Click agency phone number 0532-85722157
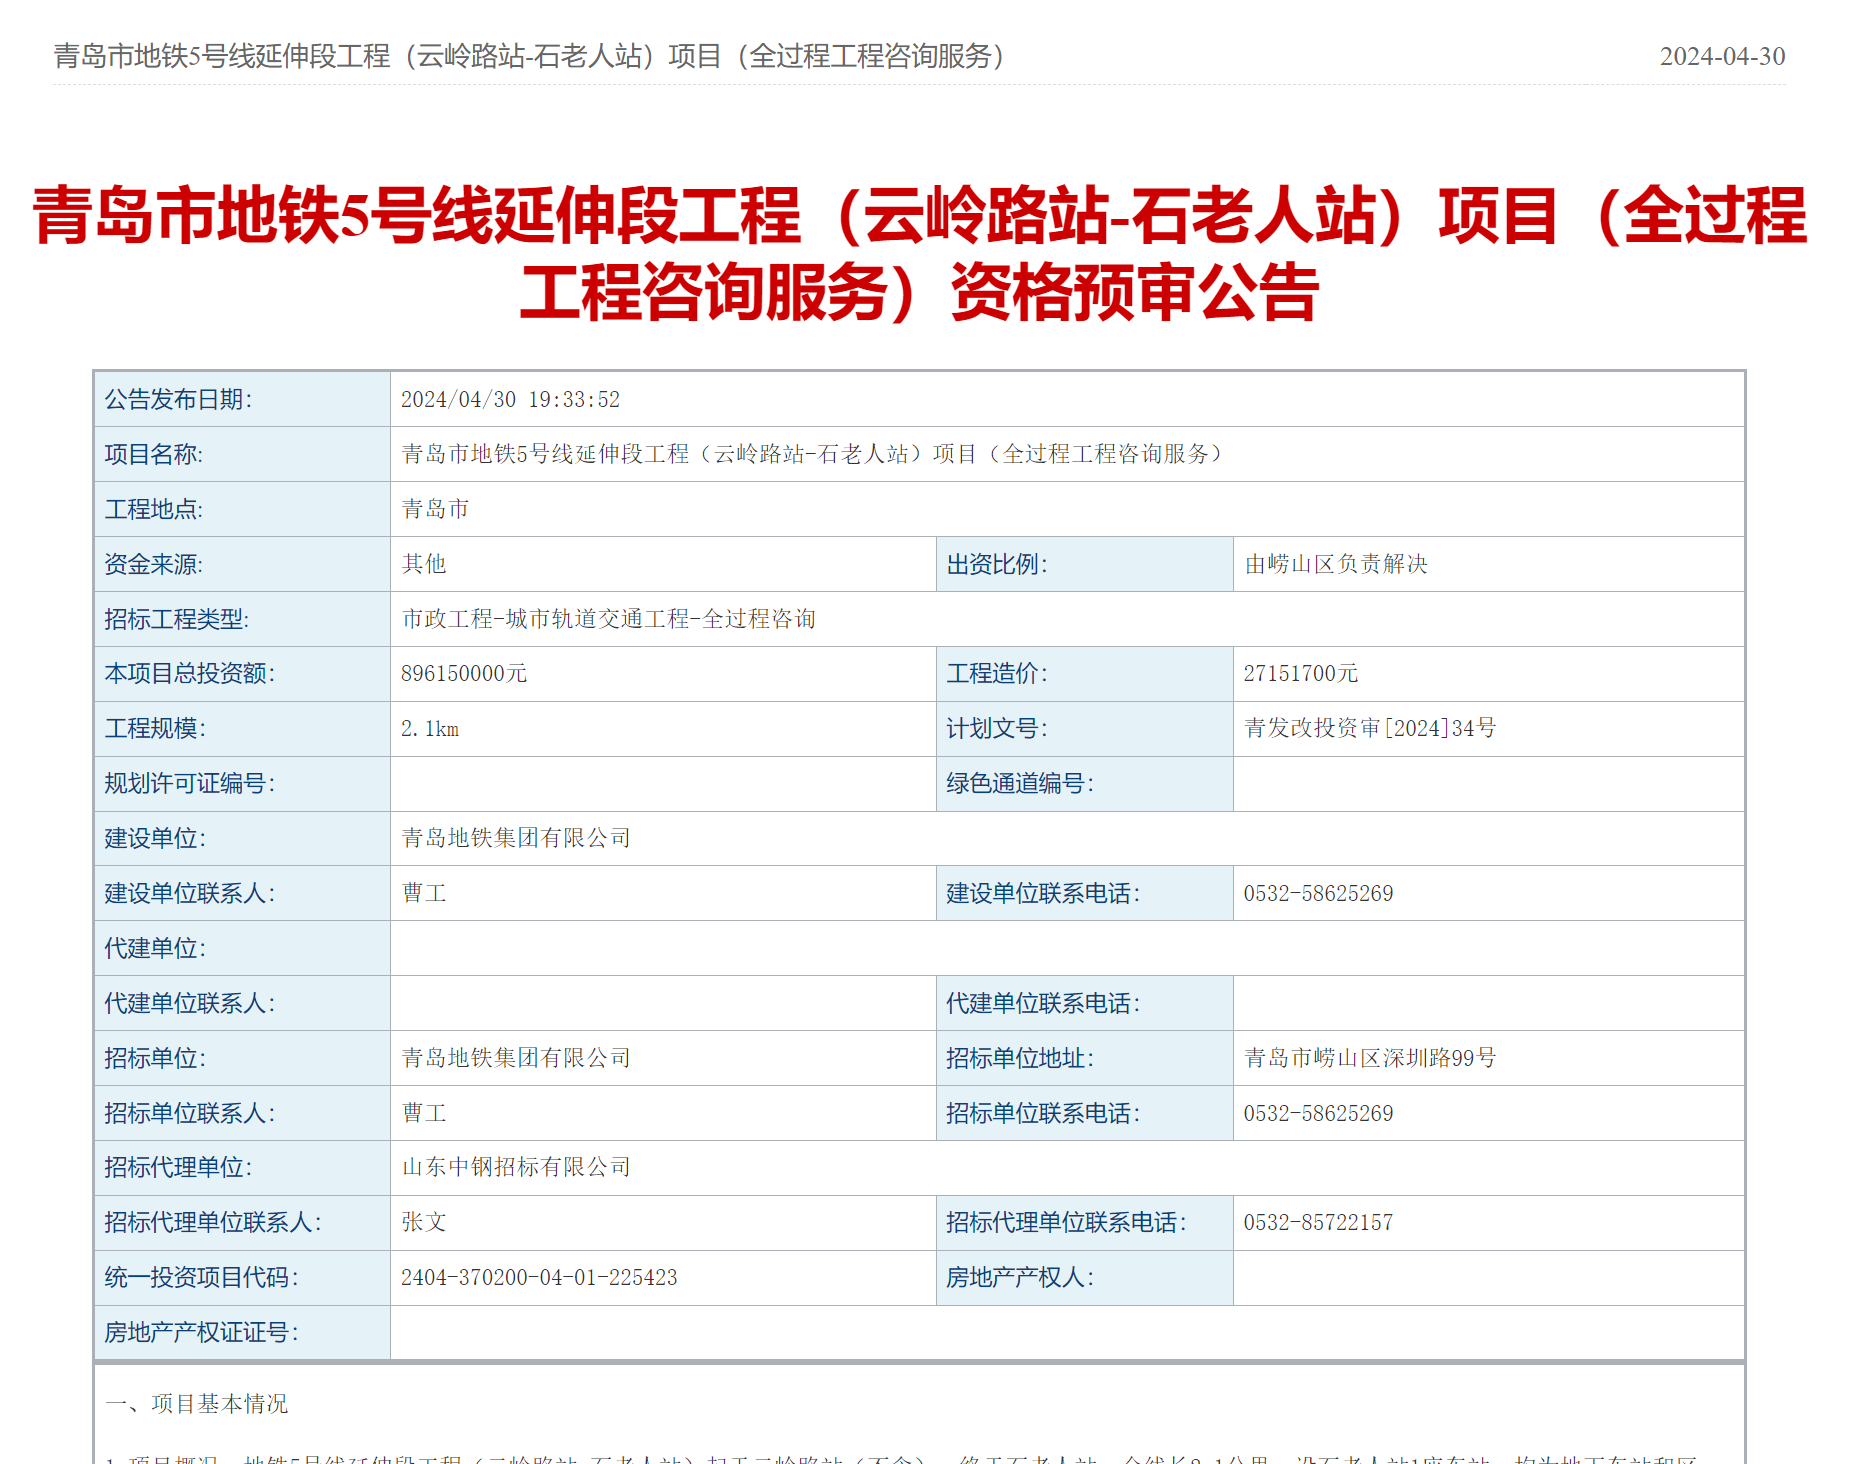 pos(1317,1223)
